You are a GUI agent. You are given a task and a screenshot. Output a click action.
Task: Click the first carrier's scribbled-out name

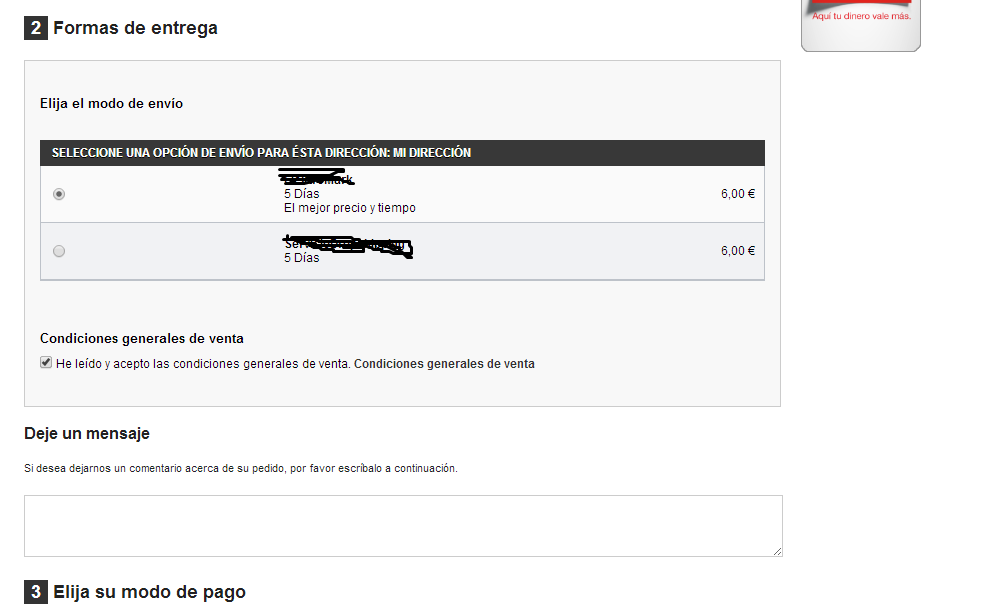click(318, 180)
